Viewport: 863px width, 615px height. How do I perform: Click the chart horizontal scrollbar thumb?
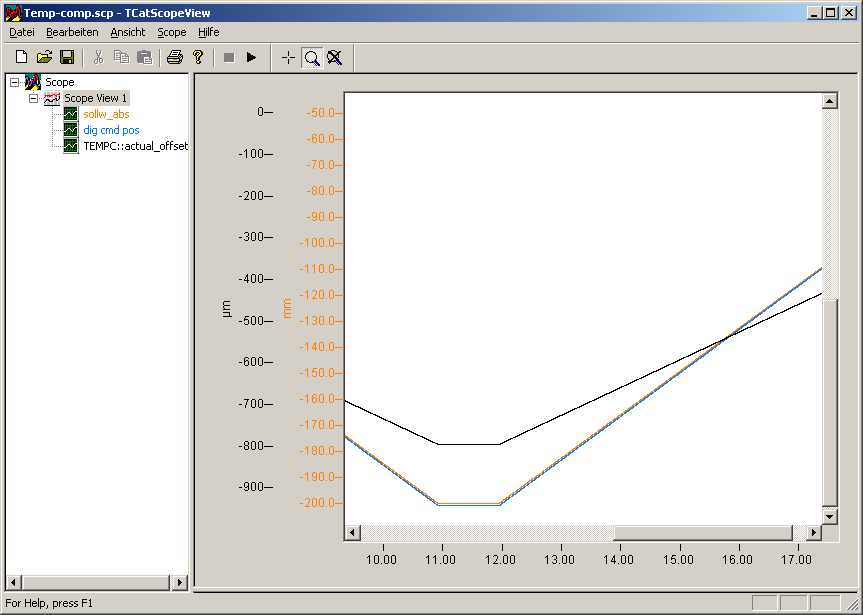pos(703,532)
